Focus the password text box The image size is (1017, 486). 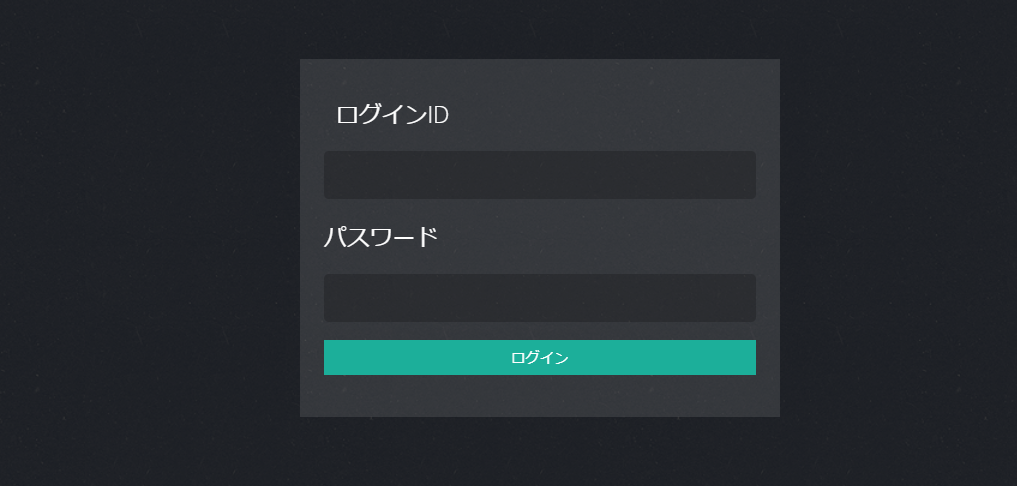(539, 298)
